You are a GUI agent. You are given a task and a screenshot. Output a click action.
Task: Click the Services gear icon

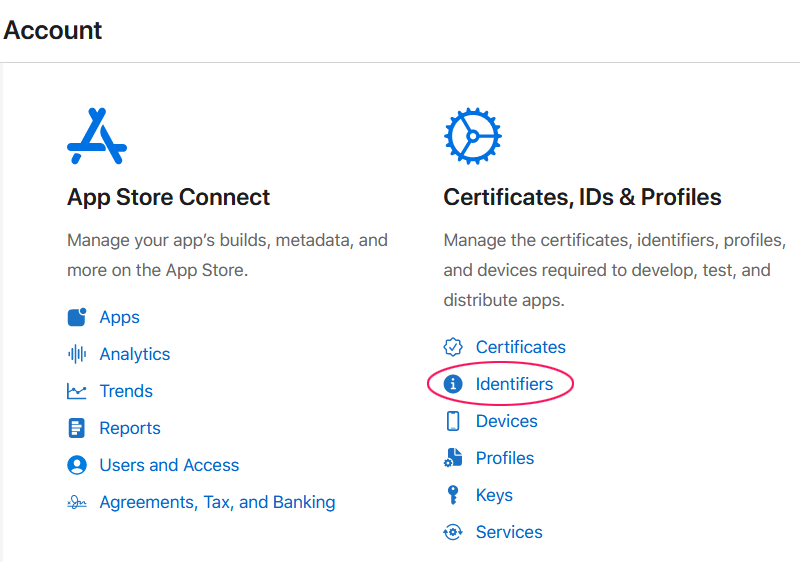pyautogui.click(x=453, y=532)
